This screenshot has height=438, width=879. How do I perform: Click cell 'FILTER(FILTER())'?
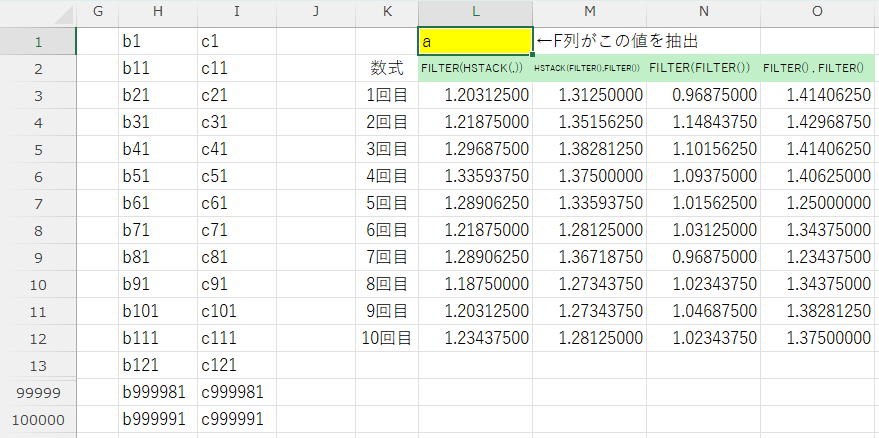[704, 68]
